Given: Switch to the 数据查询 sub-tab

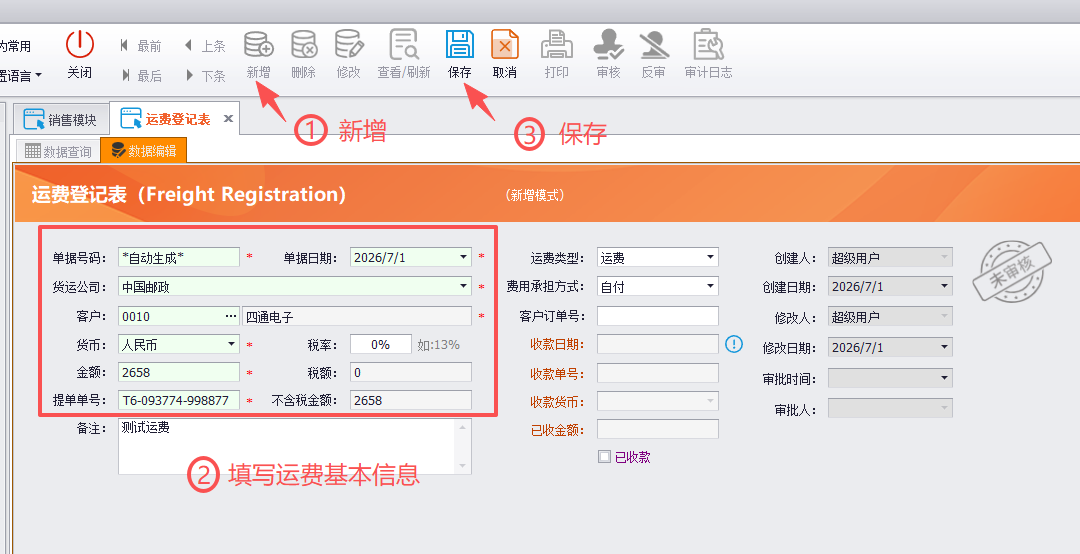Looking at the screenshot, I should (x=59, y=151).
